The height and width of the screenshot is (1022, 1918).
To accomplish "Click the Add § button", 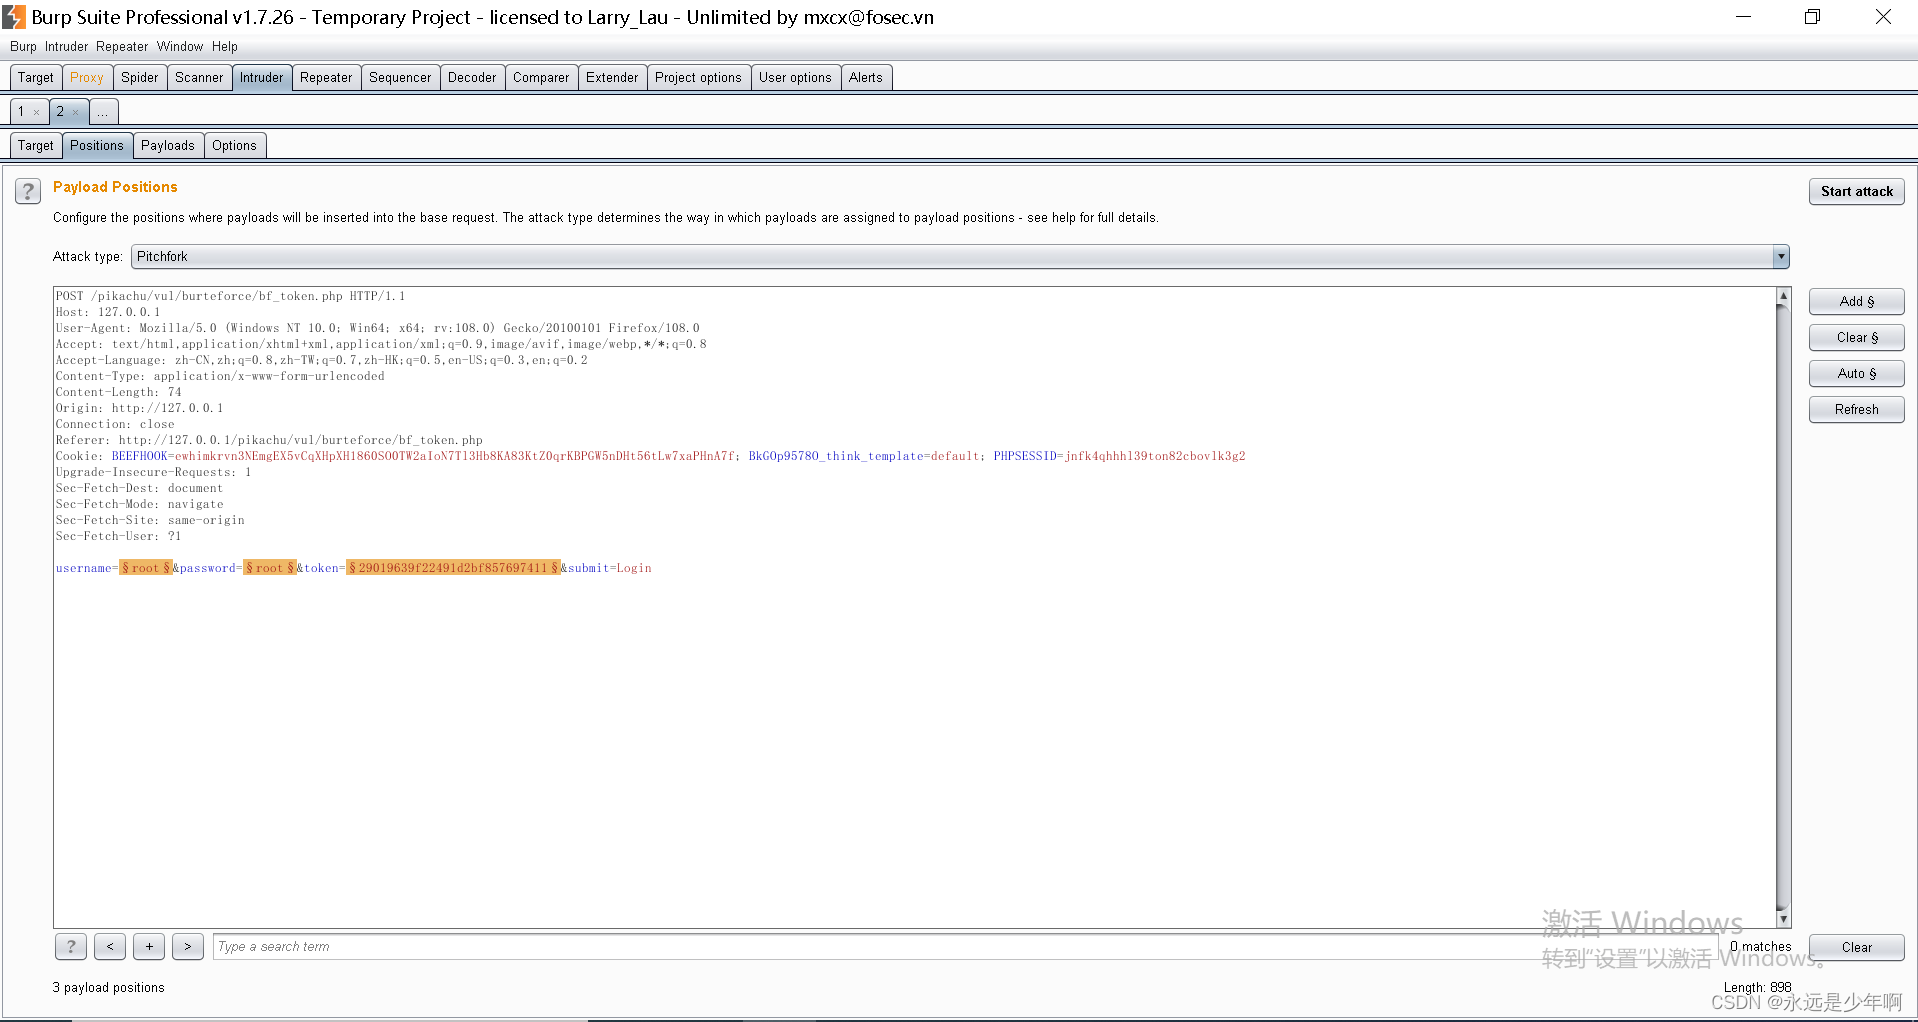I will click(1856, 301).
